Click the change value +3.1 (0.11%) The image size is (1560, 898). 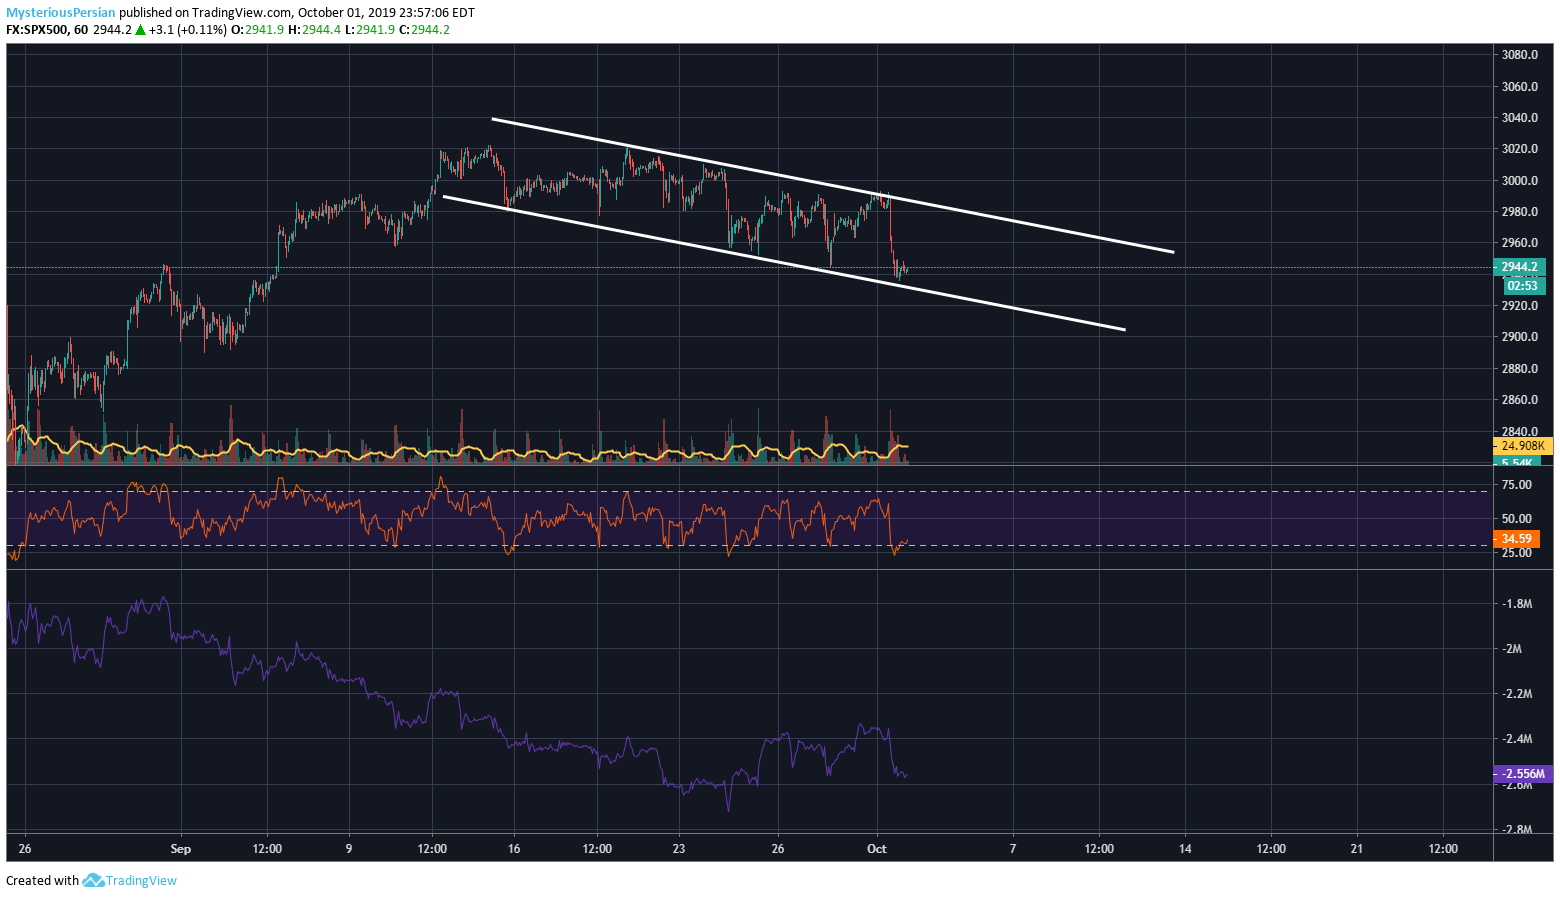click(188, 30)
